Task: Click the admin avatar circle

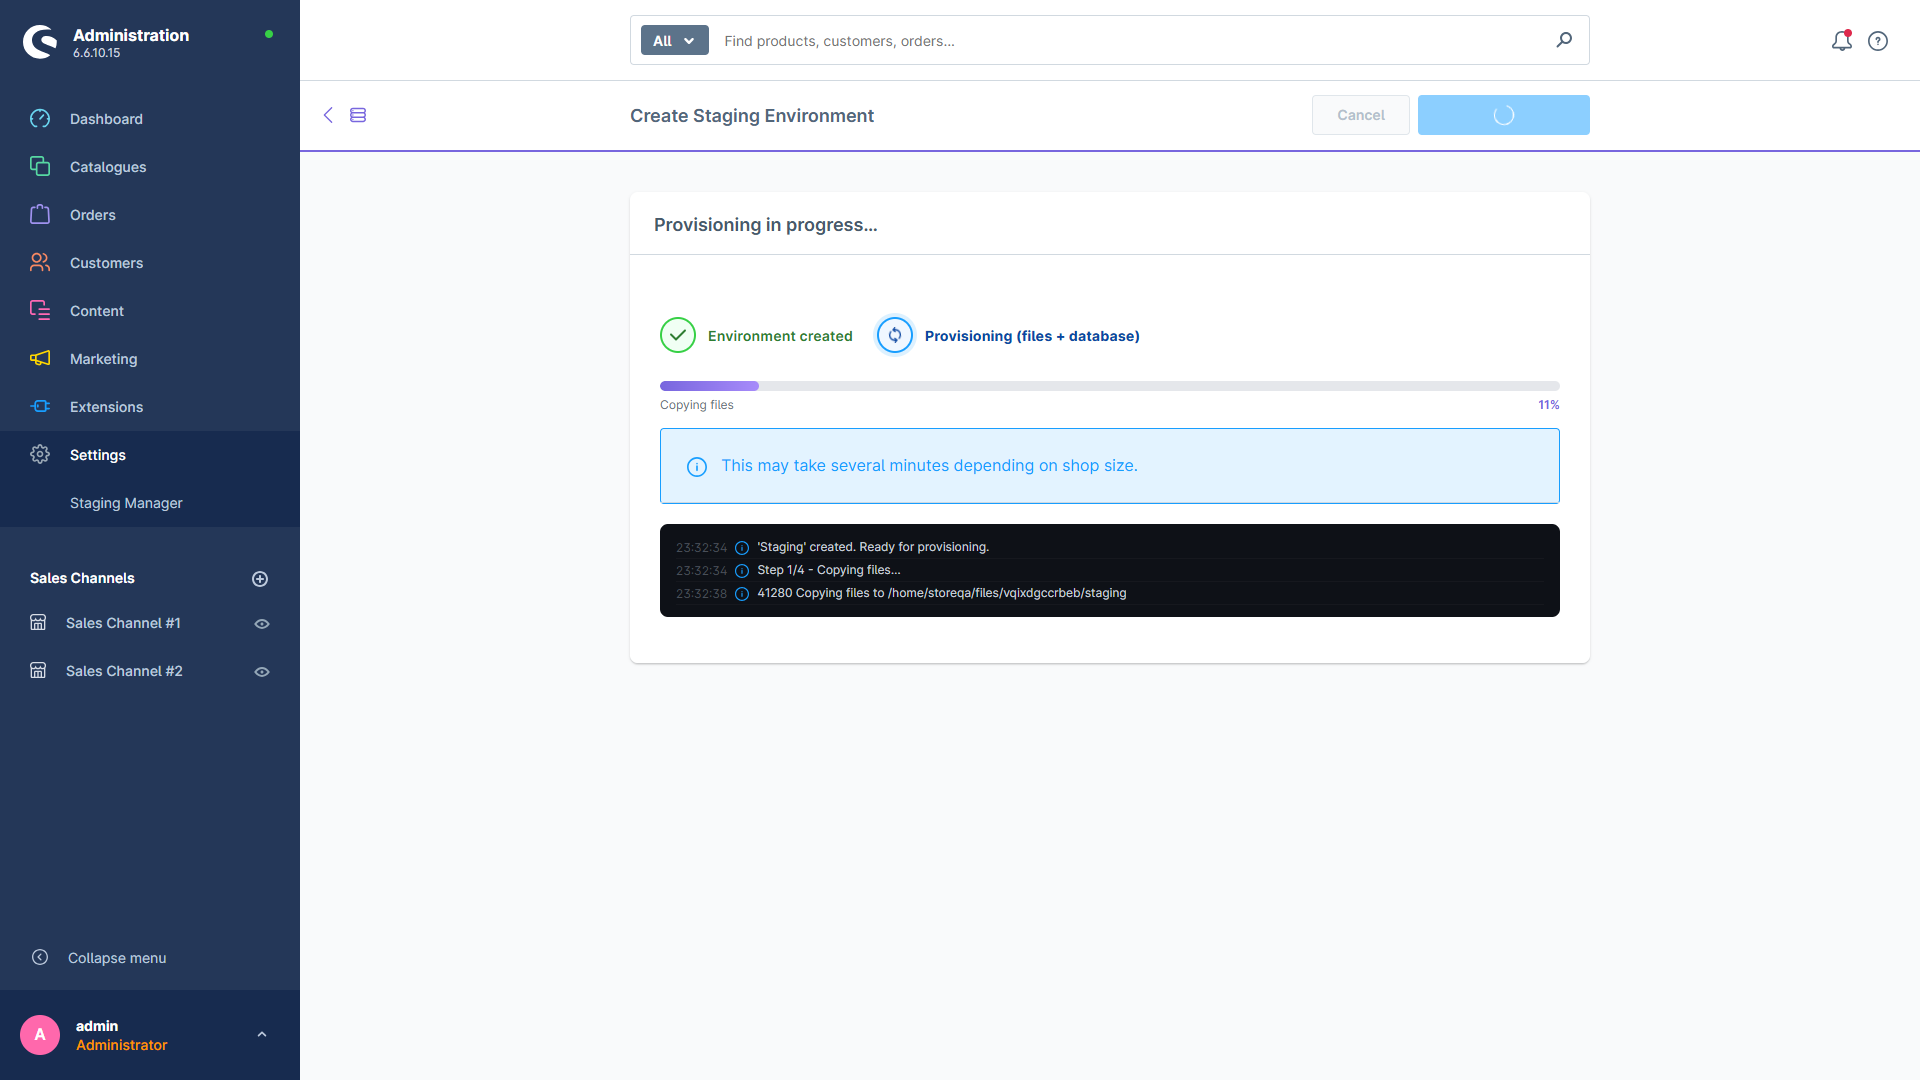Action: pyautogui.click(x=40, y=1035)
